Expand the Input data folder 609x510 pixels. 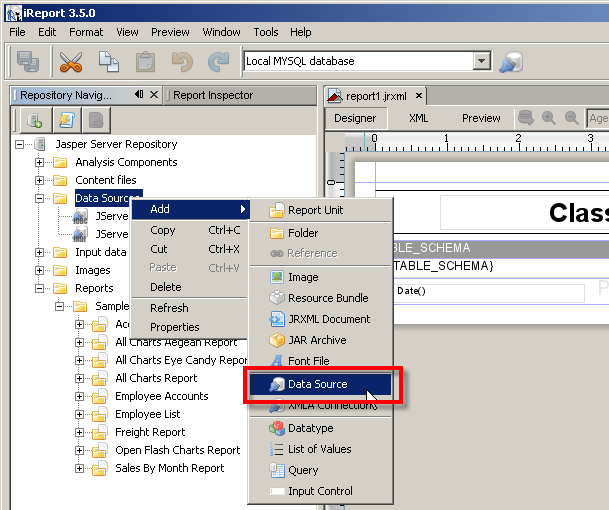(39, 252)
